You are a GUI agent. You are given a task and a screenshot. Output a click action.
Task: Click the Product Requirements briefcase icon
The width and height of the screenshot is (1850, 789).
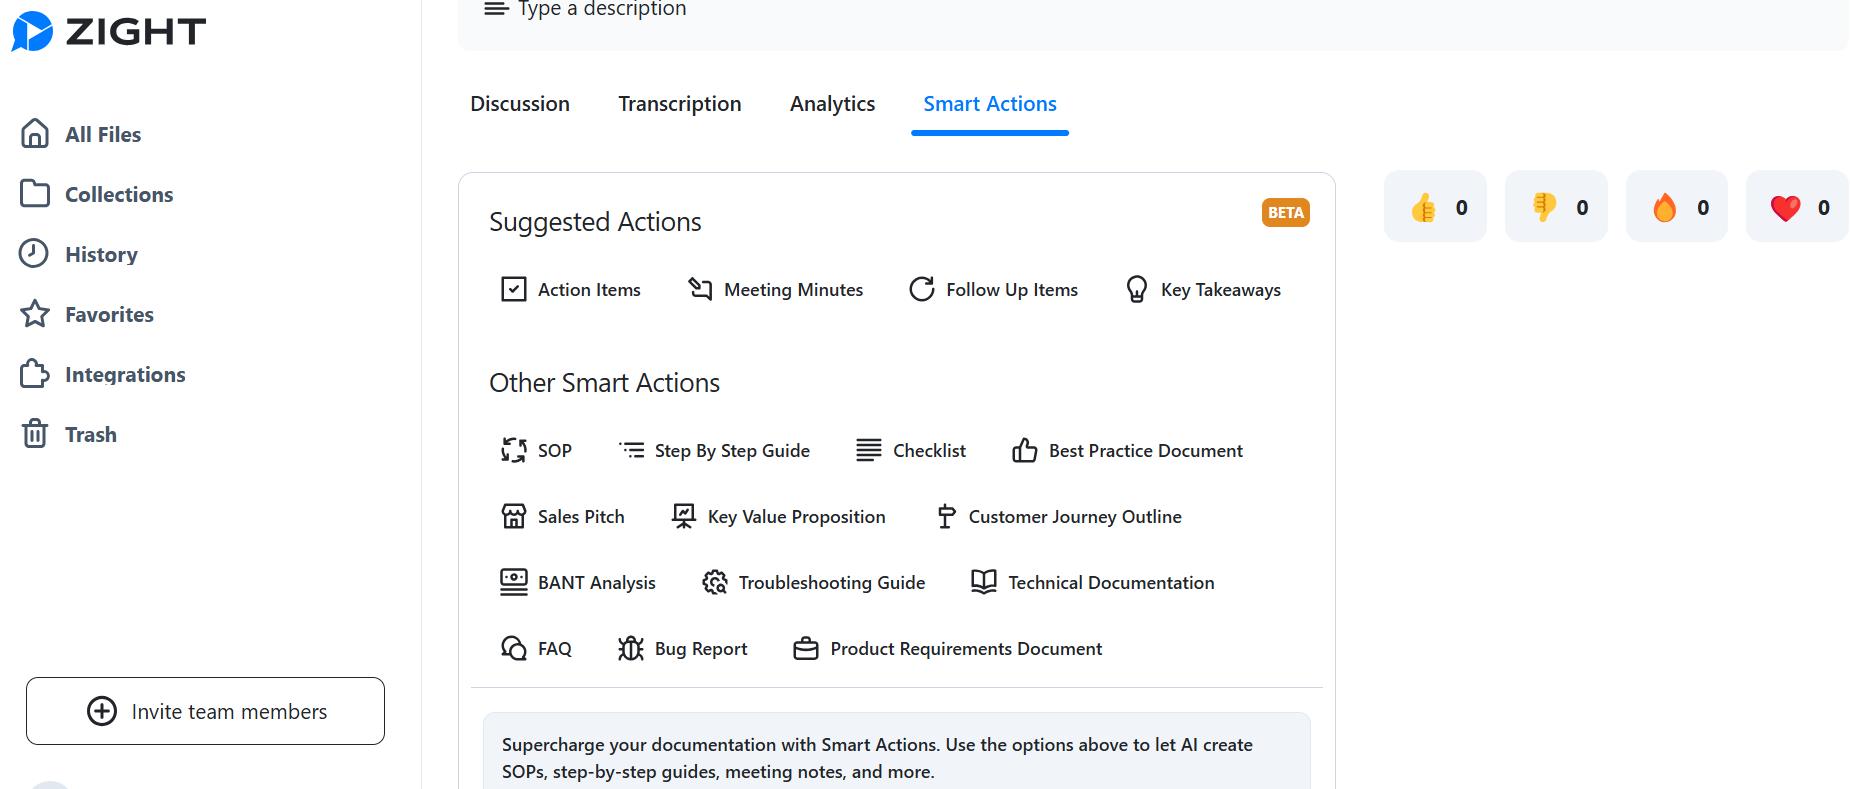(806, 649)
